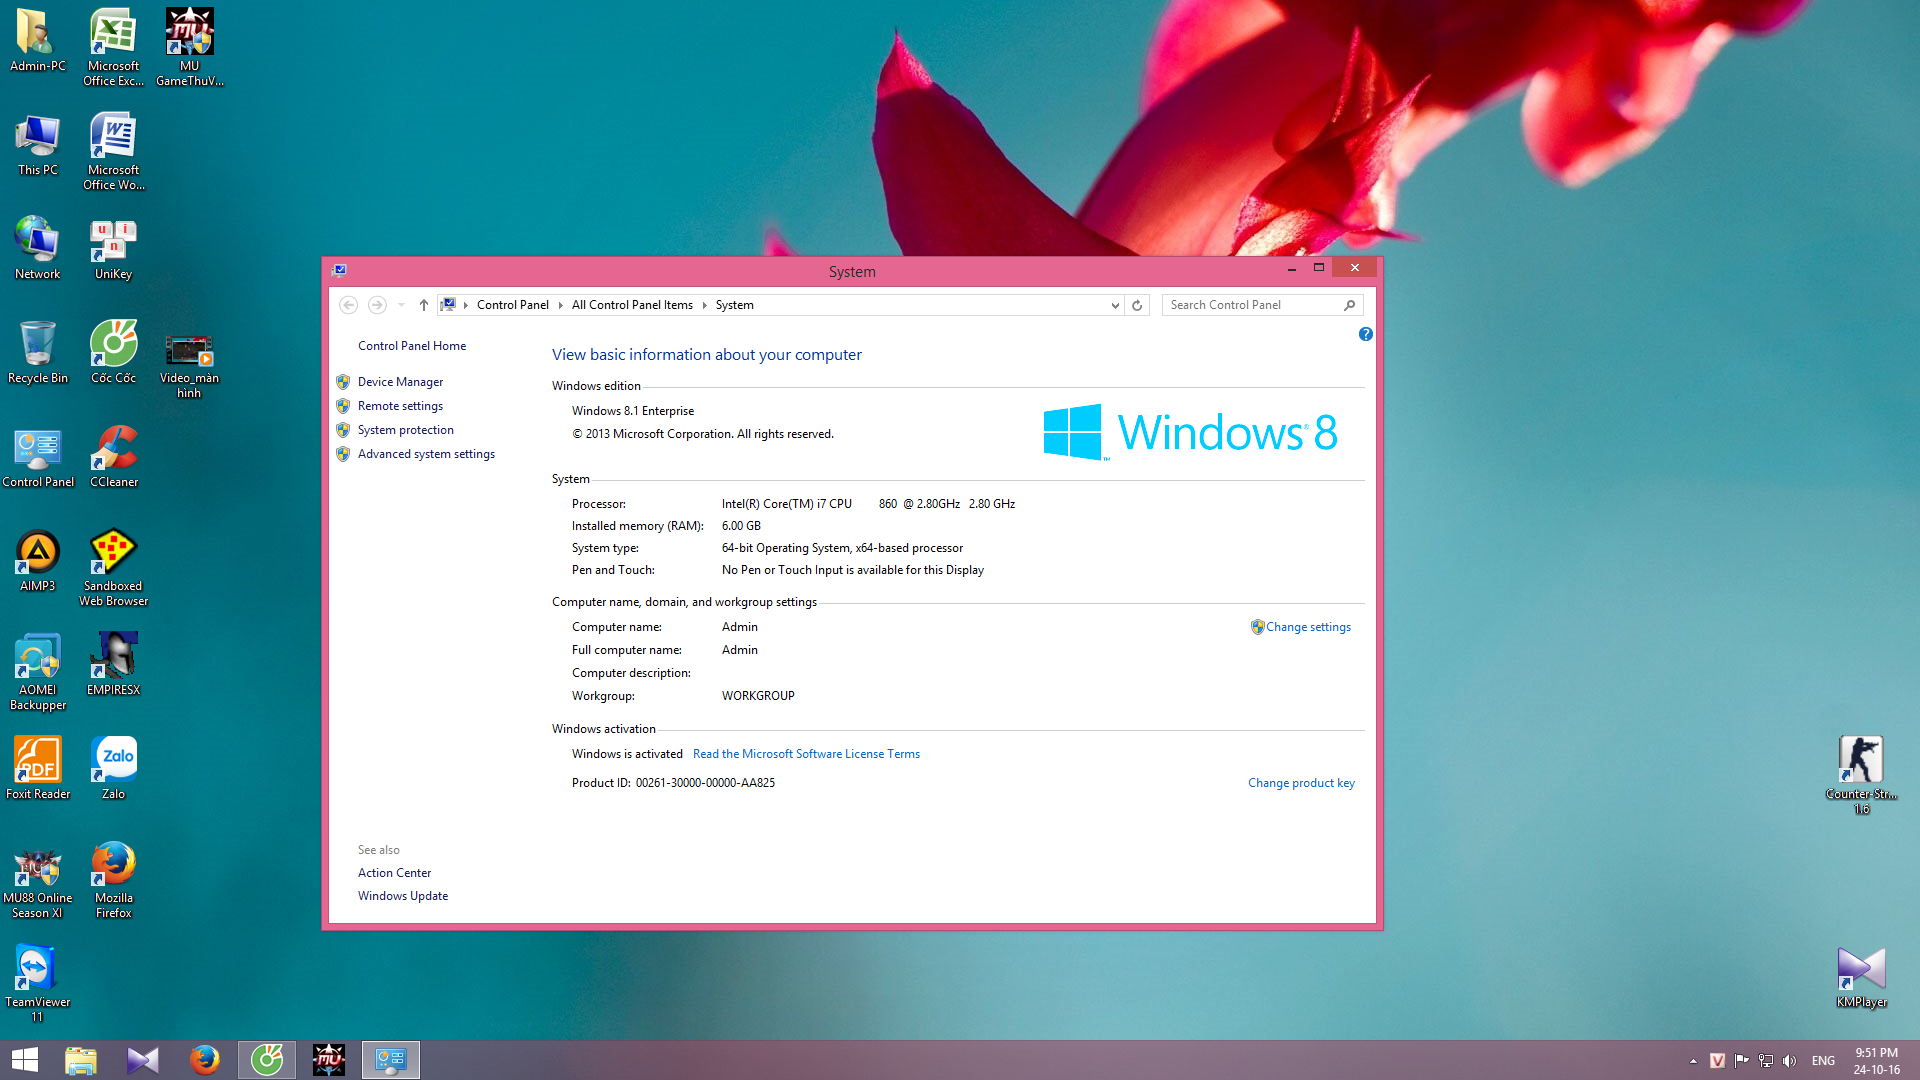1920x1080 pixels.
Task: Open File Explorer from the taskbar
Action: click(81, 1060)
